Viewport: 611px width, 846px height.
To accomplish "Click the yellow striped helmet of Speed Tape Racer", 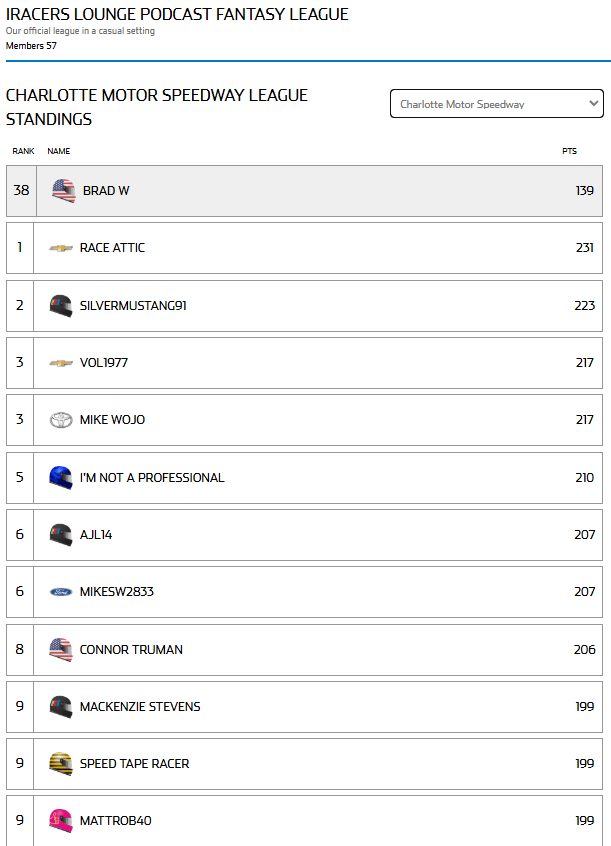I will (61, 763).
